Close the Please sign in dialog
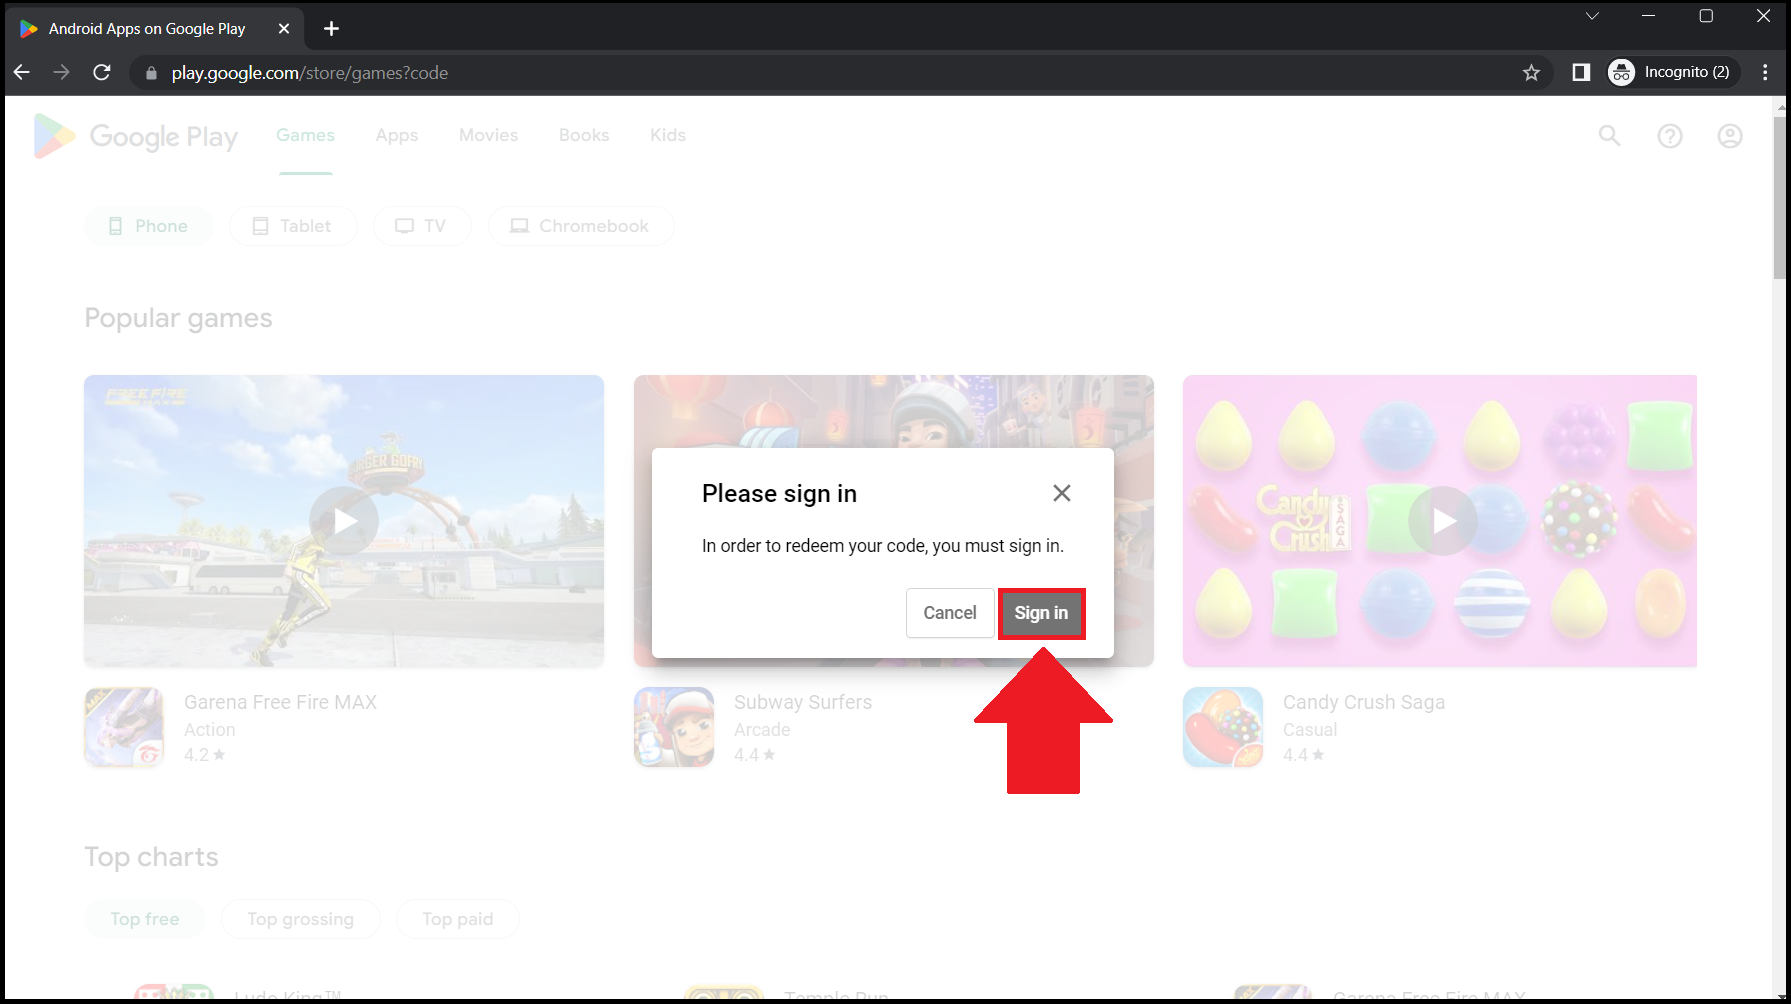1791x1004 pixels. click(x=1062, y=493)
